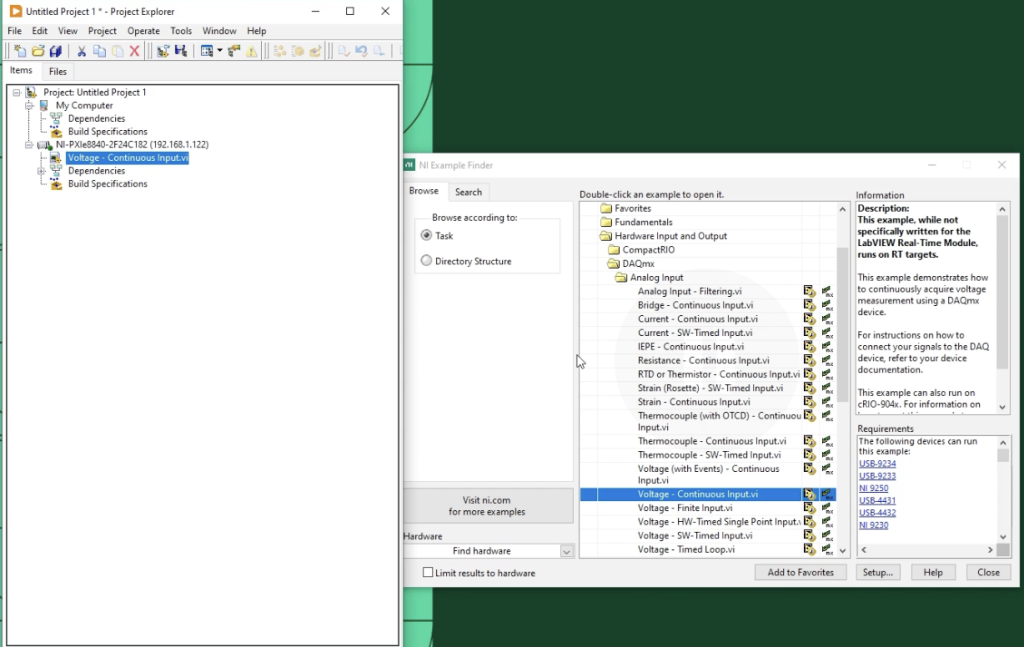Image resolution: width=1024 pixels, height=647 pixels.
Task: Click Visit ni.com for more examples button
Action: coord(488,506)
